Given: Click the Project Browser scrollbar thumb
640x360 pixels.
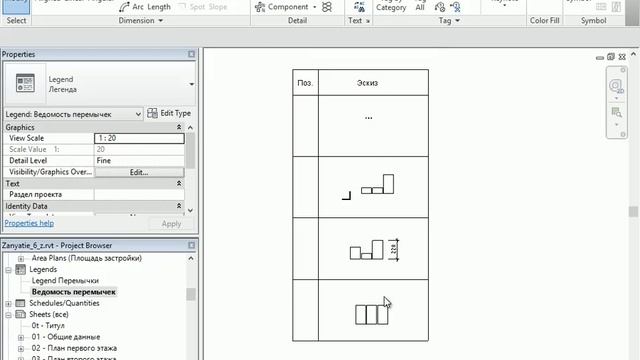Looking at the screenshot, I should click(191, 294).
